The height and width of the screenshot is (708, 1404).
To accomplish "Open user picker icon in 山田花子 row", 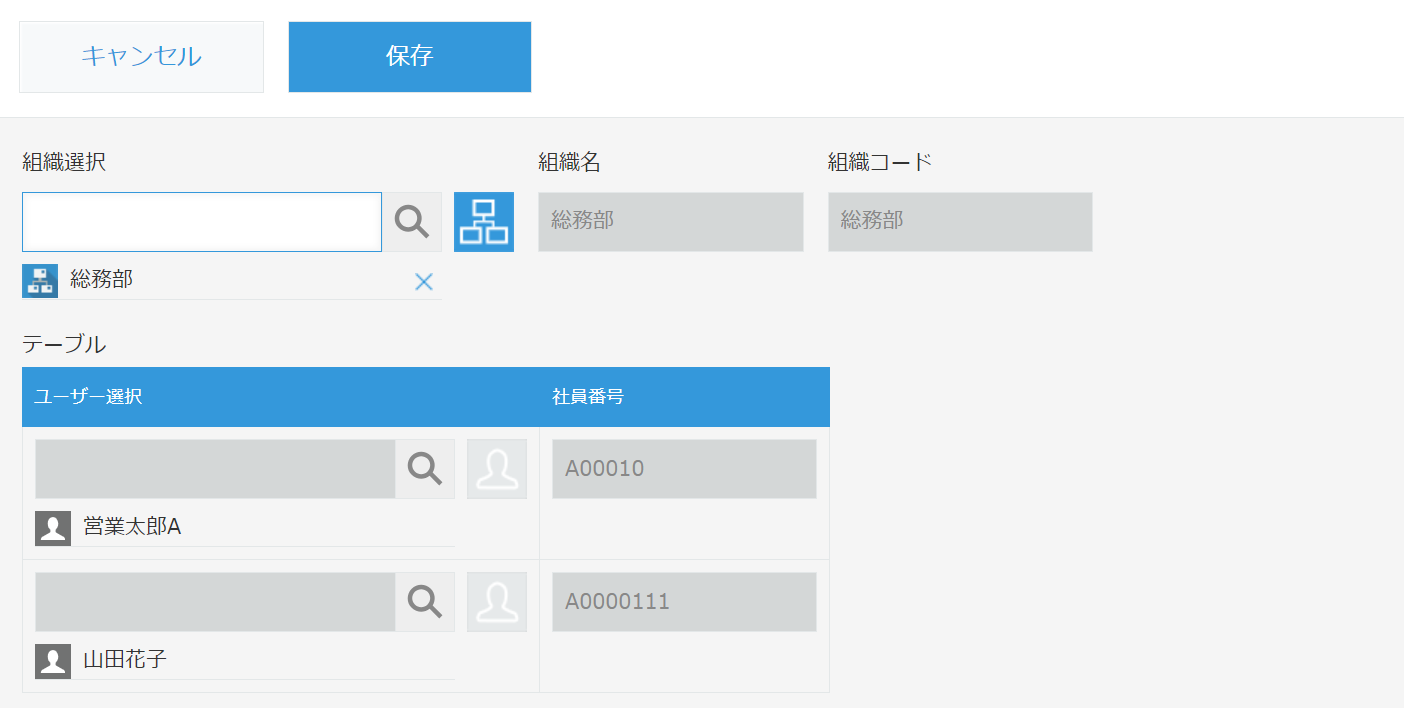I will (x=497, y=602).
